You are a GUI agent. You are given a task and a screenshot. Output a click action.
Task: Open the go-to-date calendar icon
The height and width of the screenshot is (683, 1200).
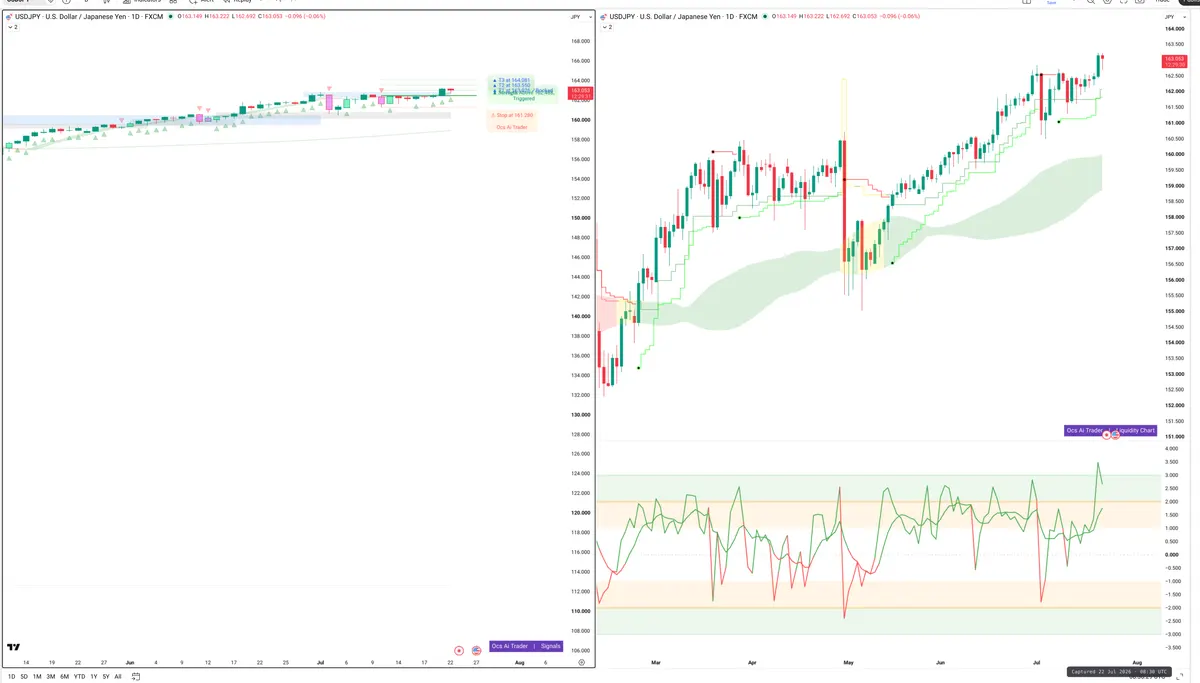[136, 677]
